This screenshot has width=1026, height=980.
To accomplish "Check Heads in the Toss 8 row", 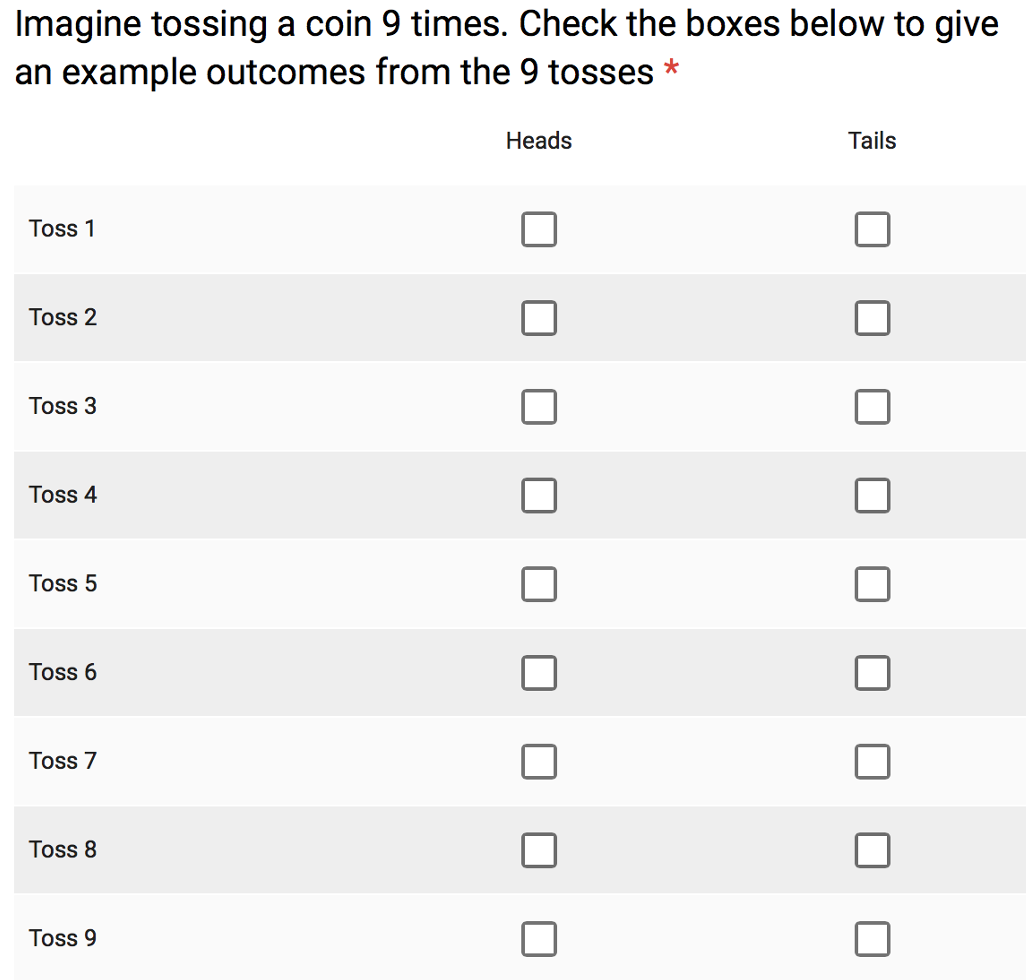I will point(538,850).
